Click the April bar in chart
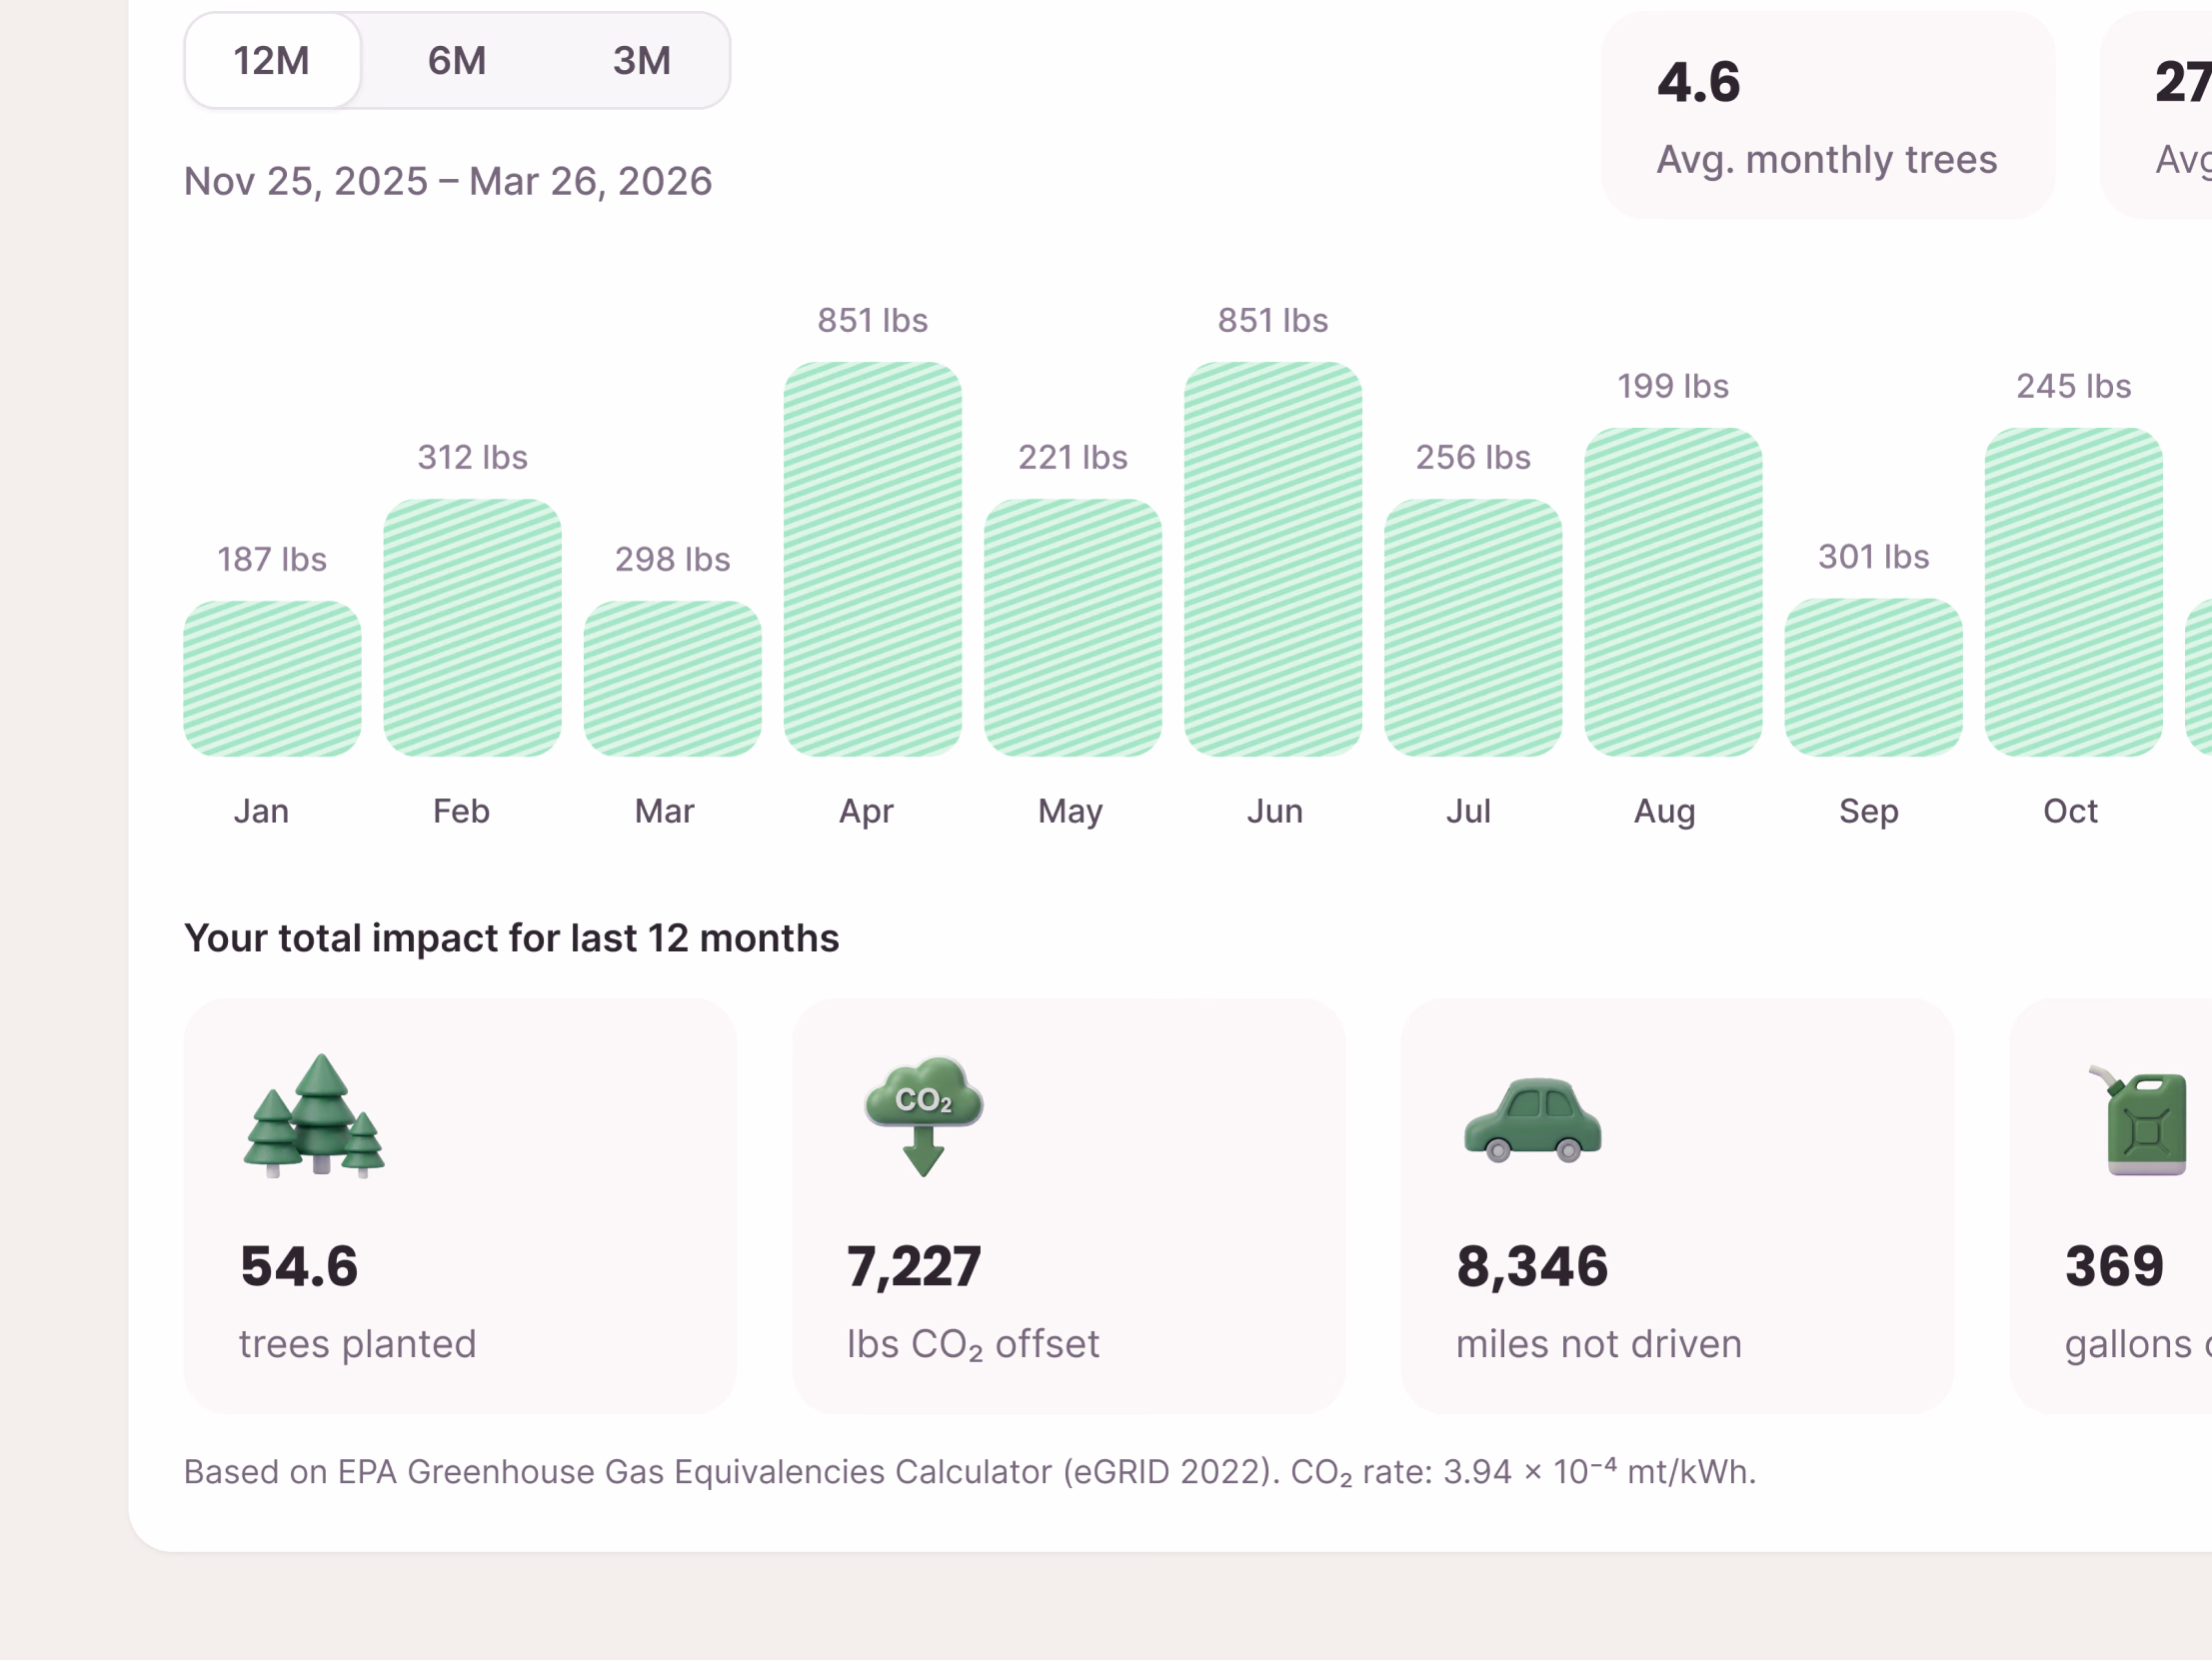The height and width of the screenshot is (1660, 2212). tap(872, 559)
